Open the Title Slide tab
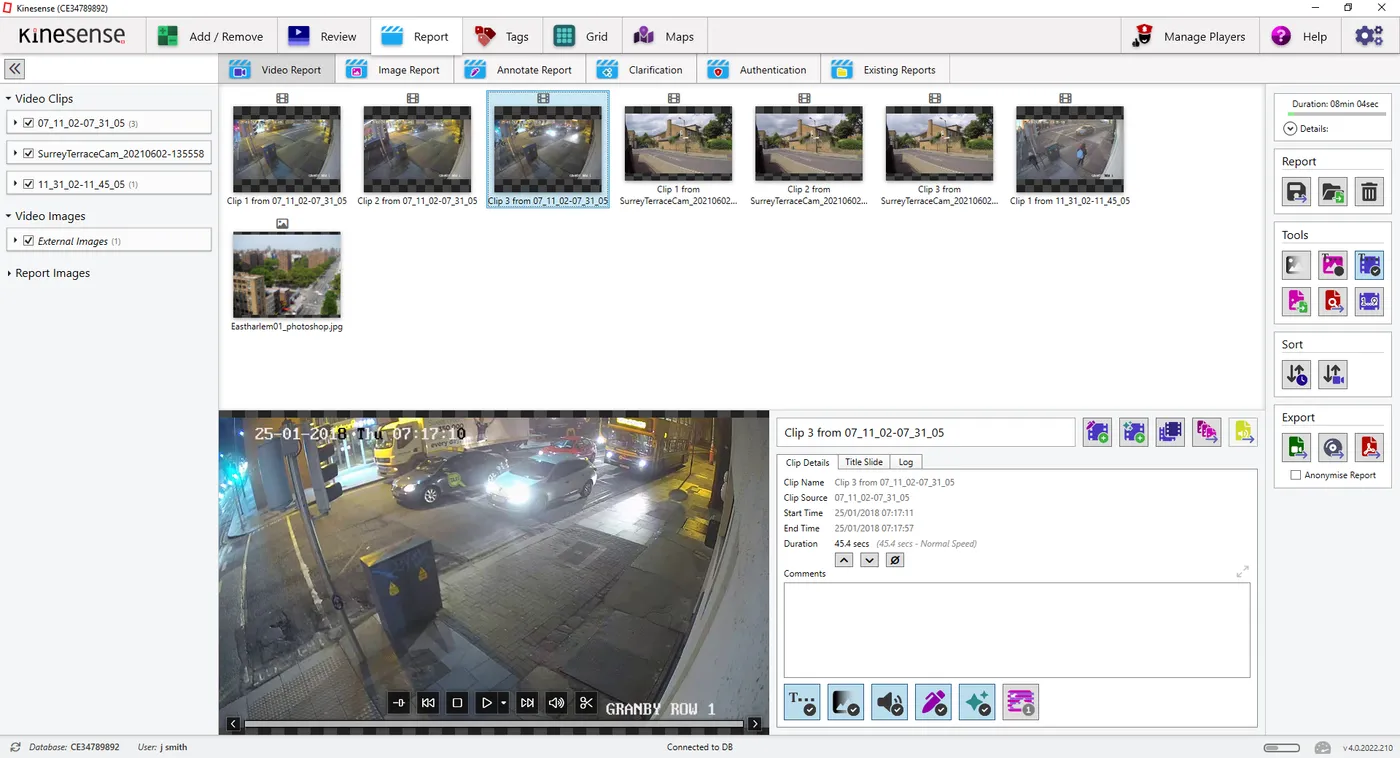1400x758 pixels. pos(864,462)
